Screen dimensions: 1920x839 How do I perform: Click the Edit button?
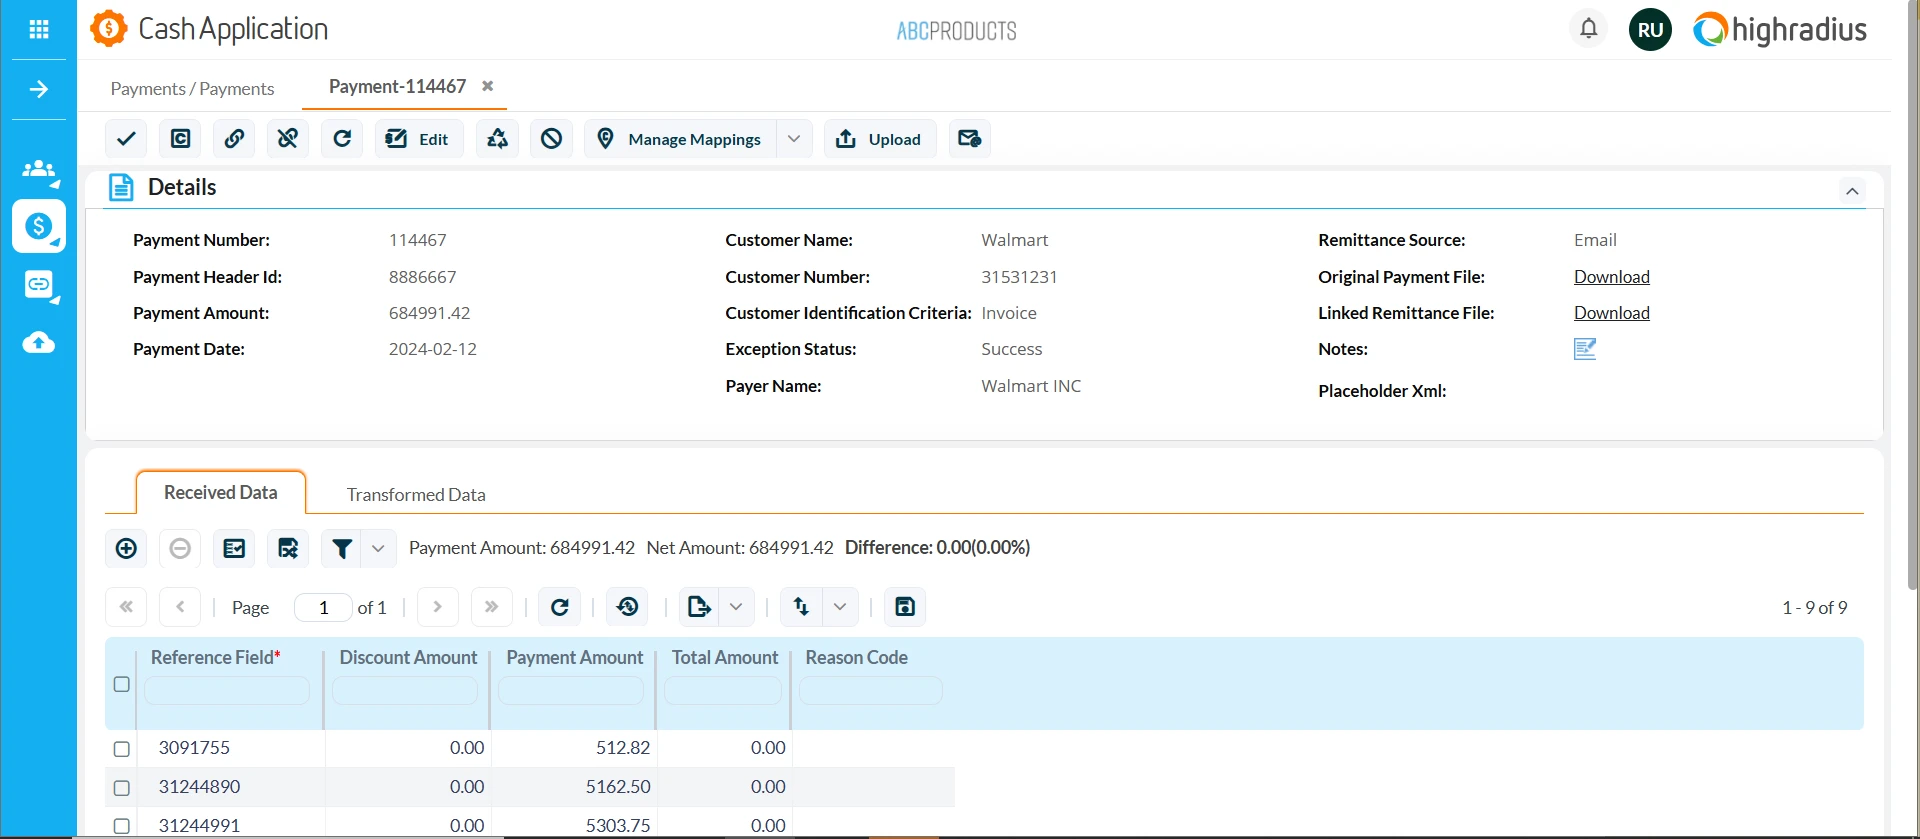tap(418, 139)
